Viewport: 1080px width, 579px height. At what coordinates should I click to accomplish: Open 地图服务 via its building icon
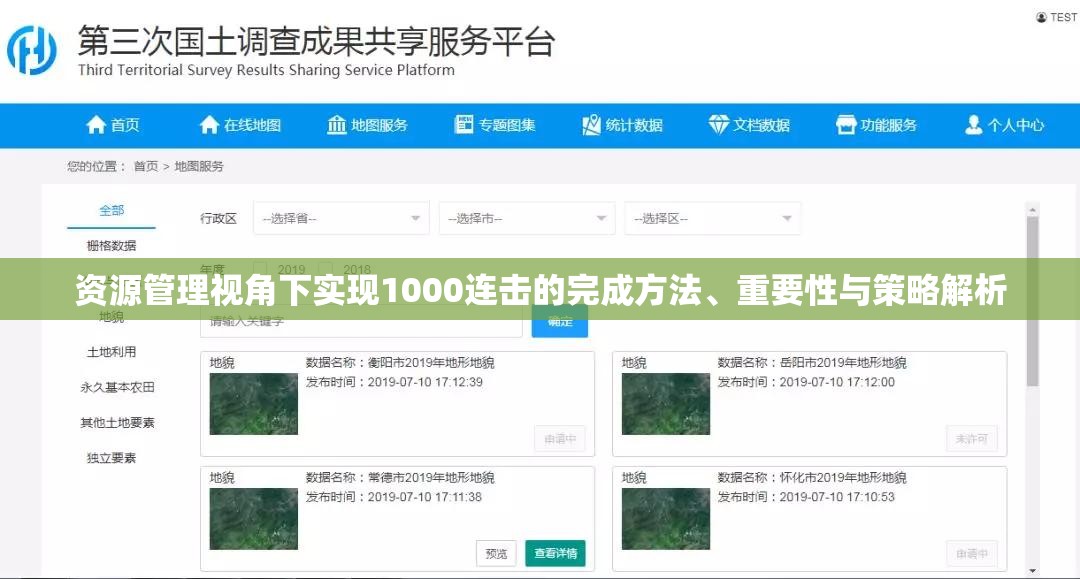335,125
